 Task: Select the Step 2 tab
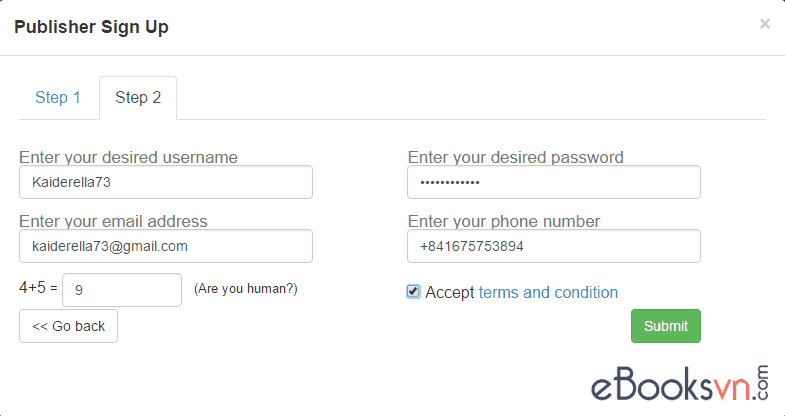138,98
